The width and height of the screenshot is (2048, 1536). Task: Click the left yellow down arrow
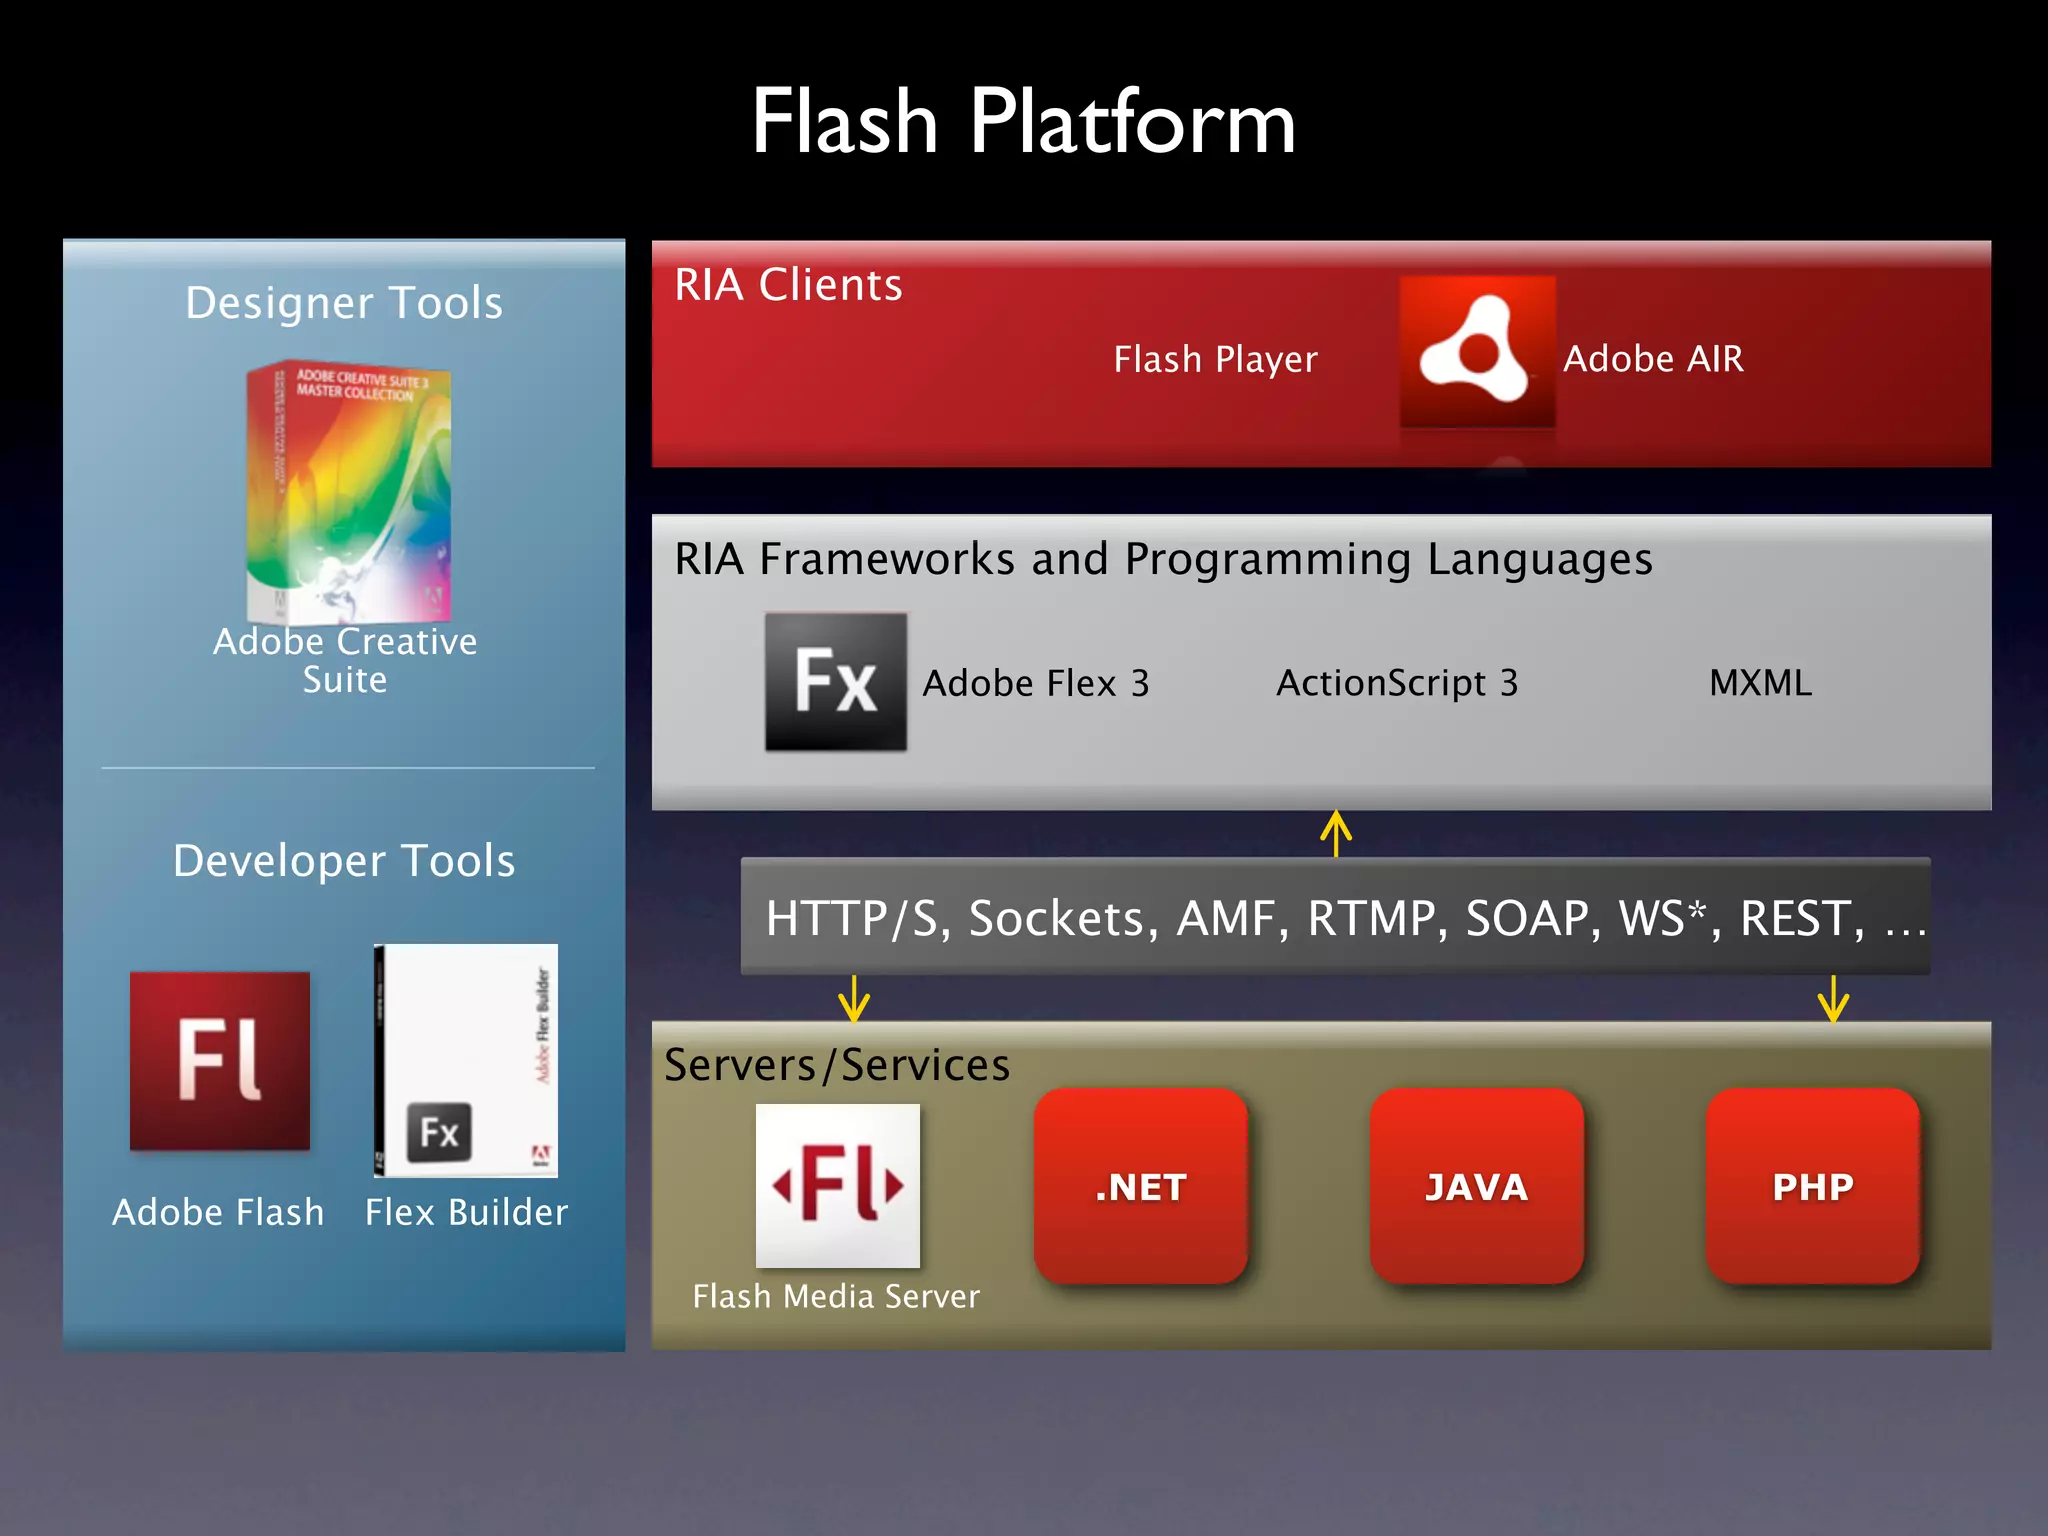tap(853, 999)
